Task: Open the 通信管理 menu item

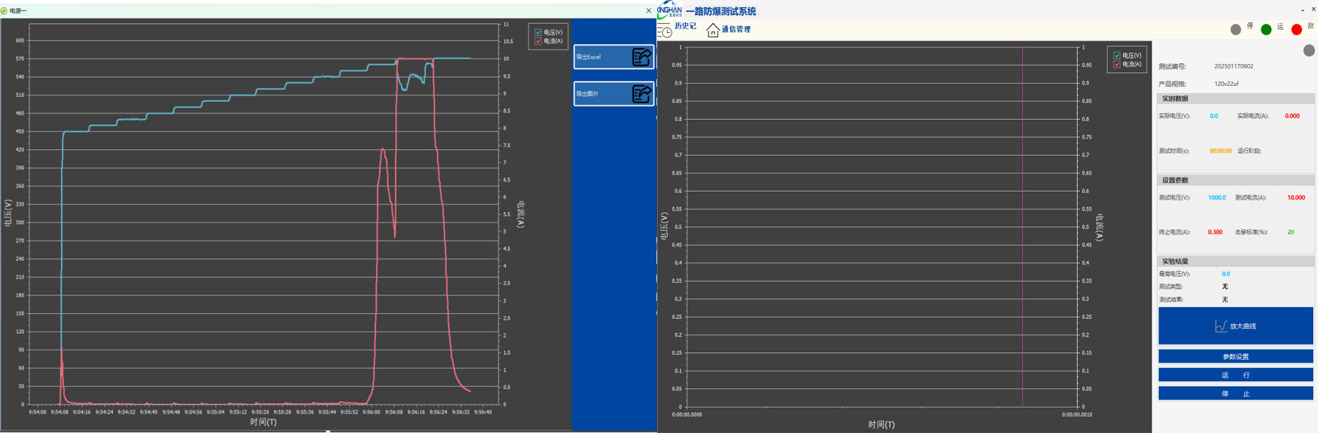Action: click(x=736, y=30)
